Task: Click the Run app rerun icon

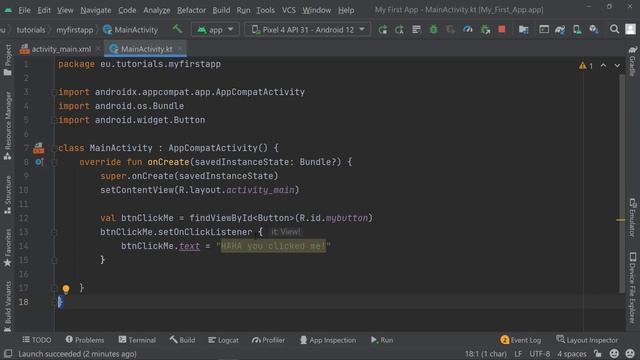Action: click(382, 29)
